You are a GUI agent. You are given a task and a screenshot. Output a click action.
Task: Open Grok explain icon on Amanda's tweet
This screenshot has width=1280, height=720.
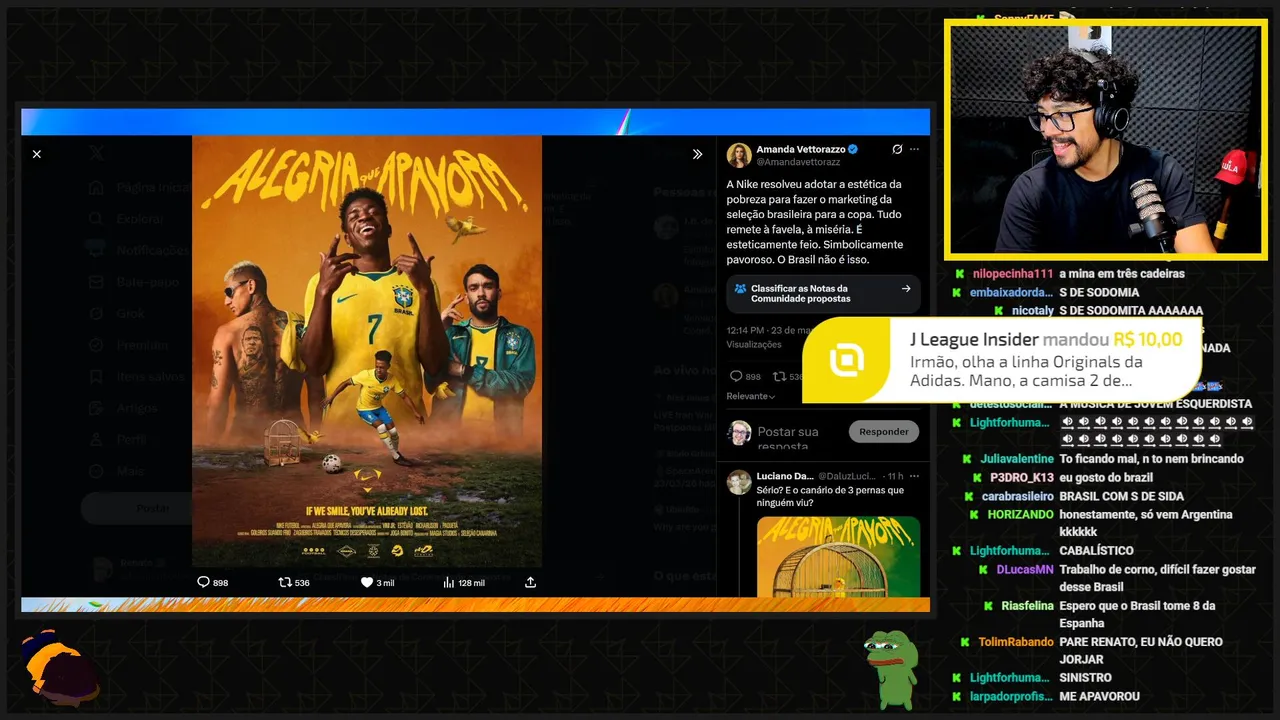pos(897,149)
